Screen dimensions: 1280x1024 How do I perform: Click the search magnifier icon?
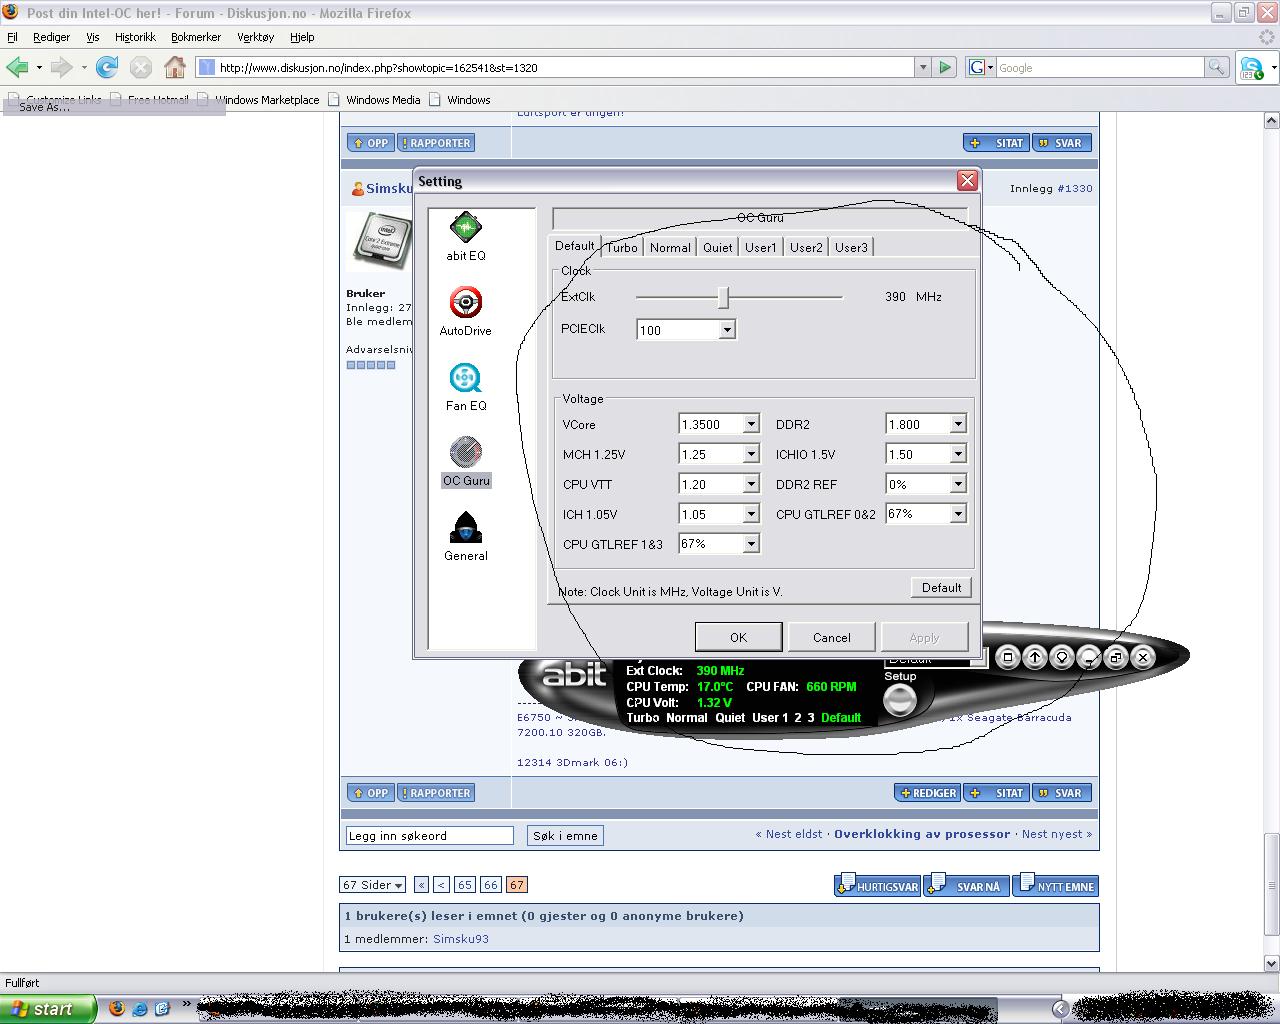click(x=1216, y=67)
